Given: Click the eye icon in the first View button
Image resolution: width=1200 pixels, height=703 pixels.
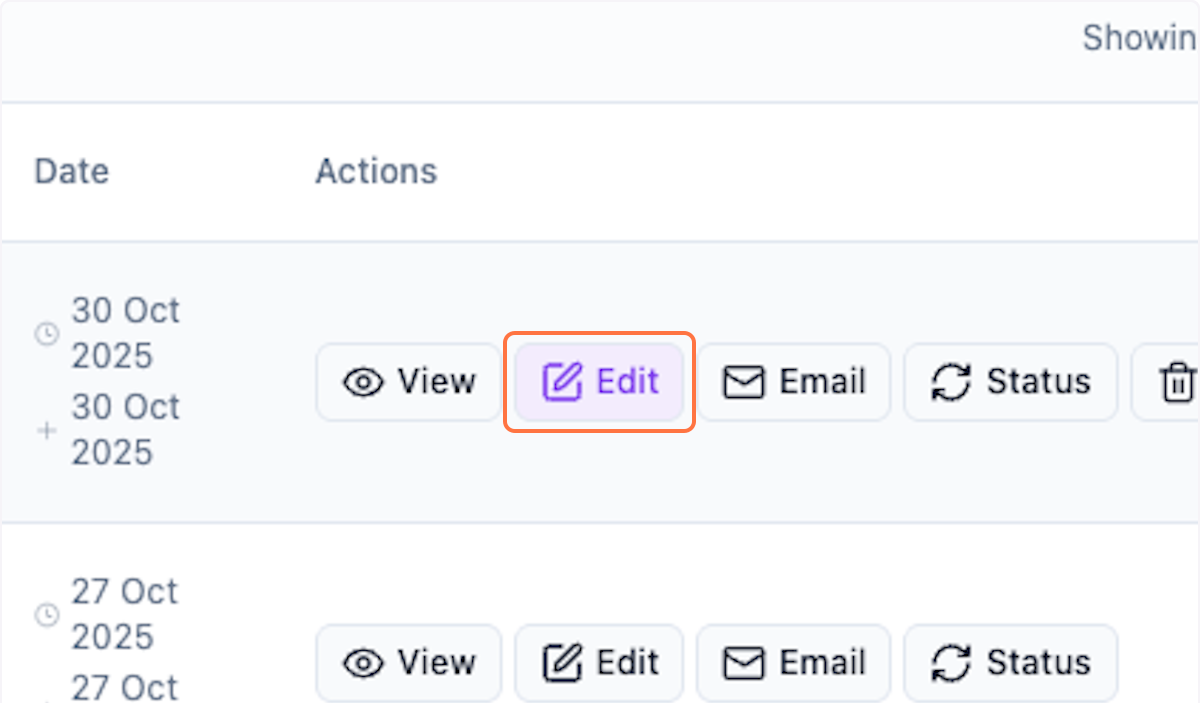Looking at the screenshot, I should point(363,382).
